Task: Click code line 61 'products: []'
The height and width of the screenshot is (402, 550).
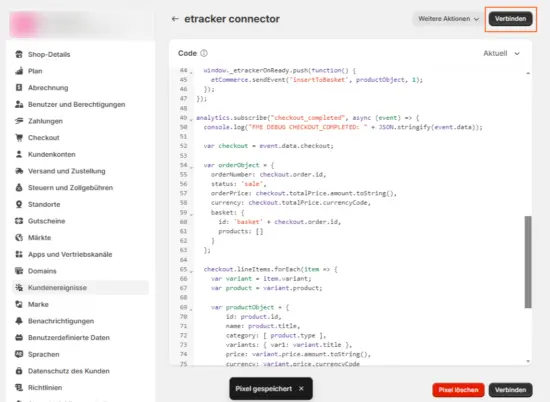Action: (x=241, y=231)
